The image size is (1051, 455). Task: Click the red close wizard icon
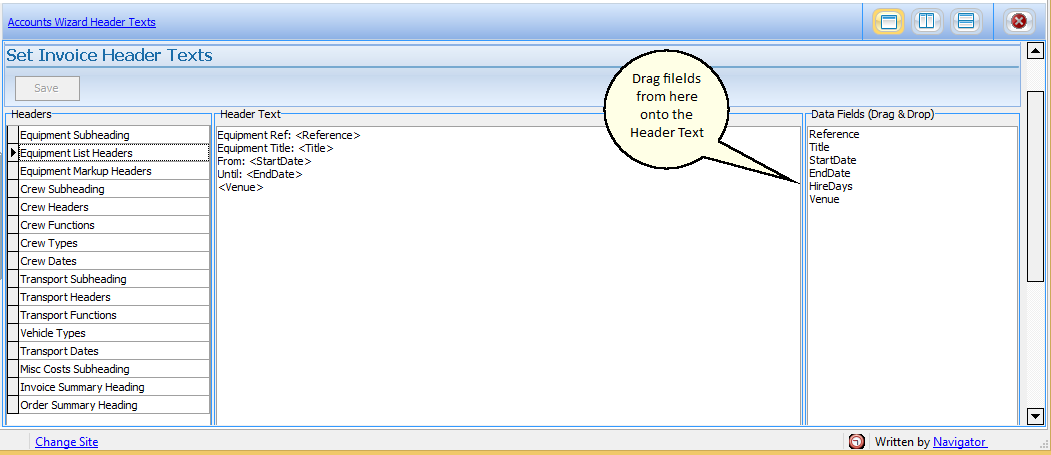(x=1018, y=21)
